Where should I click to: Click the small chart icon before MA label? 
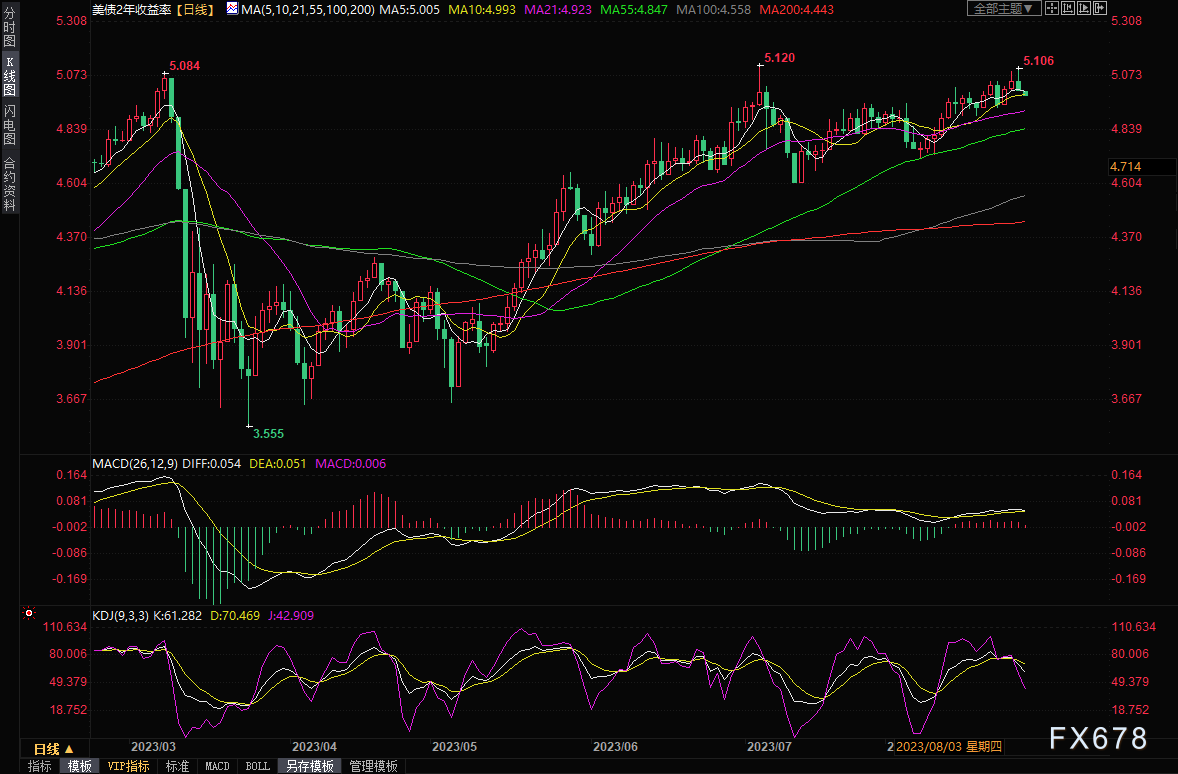click(x=232, y=9)
